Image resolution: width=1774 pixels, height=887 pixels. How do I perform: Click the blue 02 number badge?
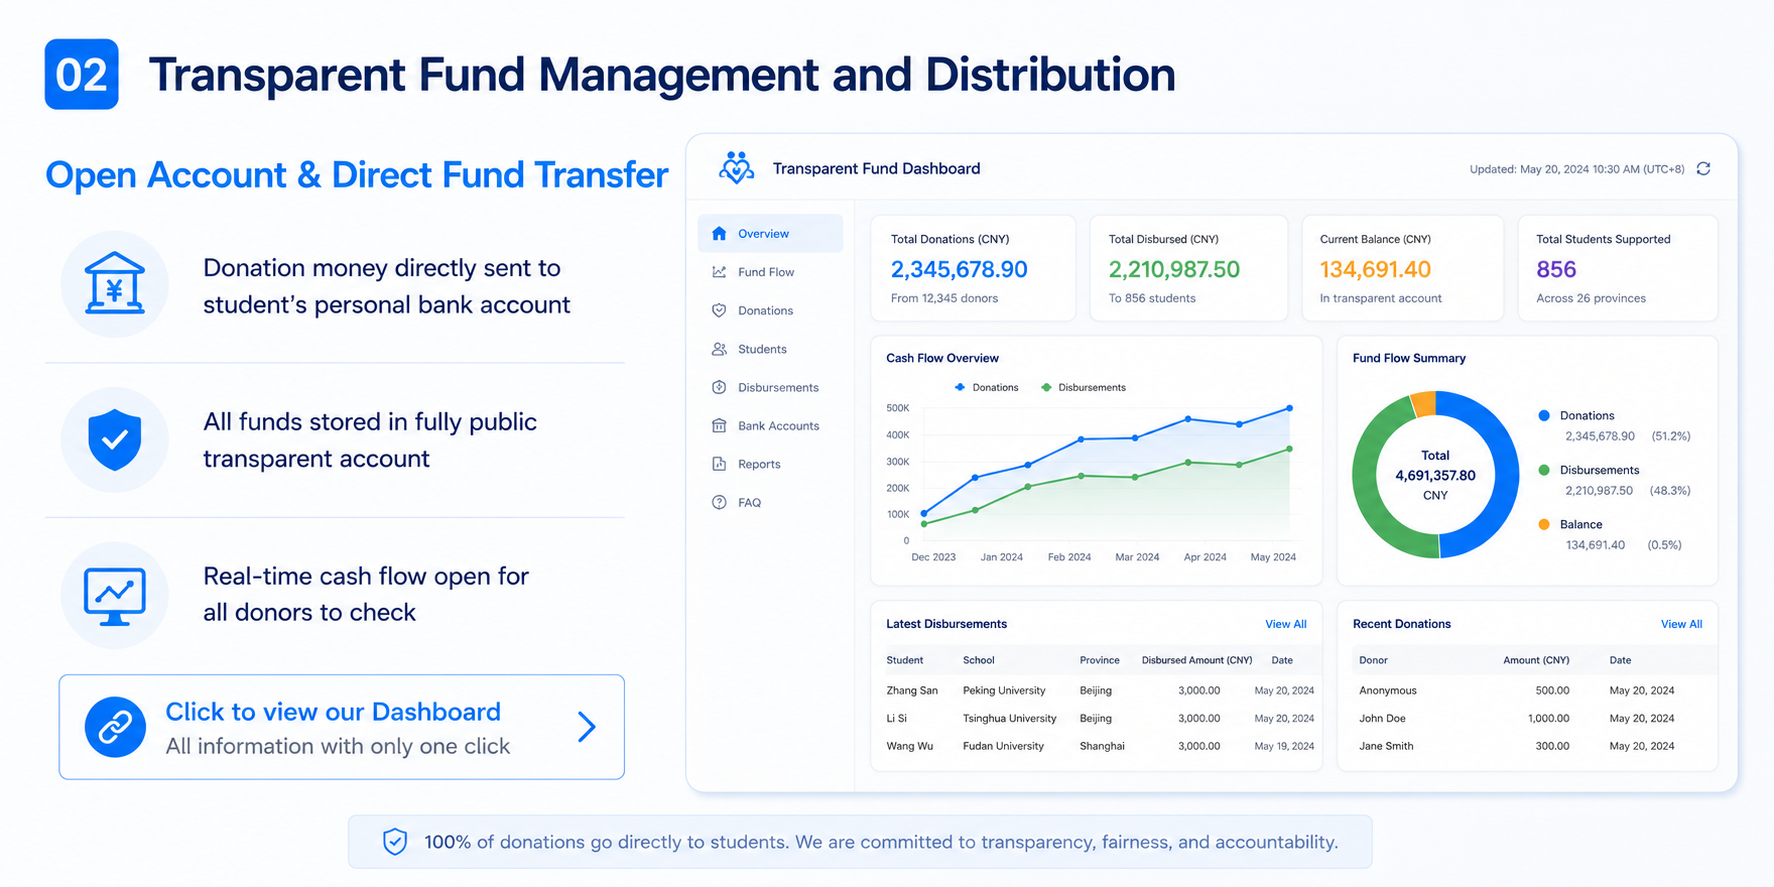82,74
